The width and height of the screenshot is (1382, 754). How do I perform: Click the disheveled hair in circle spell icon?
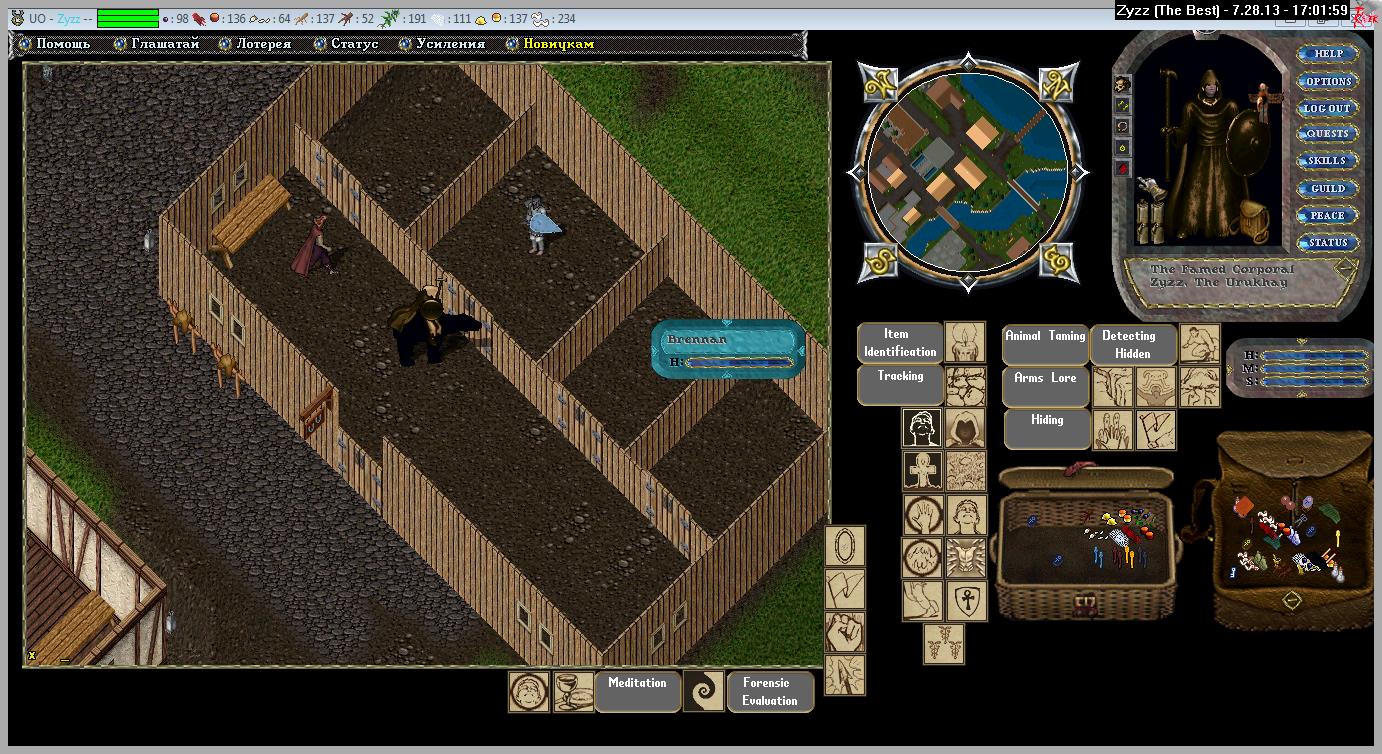[922, 558]
